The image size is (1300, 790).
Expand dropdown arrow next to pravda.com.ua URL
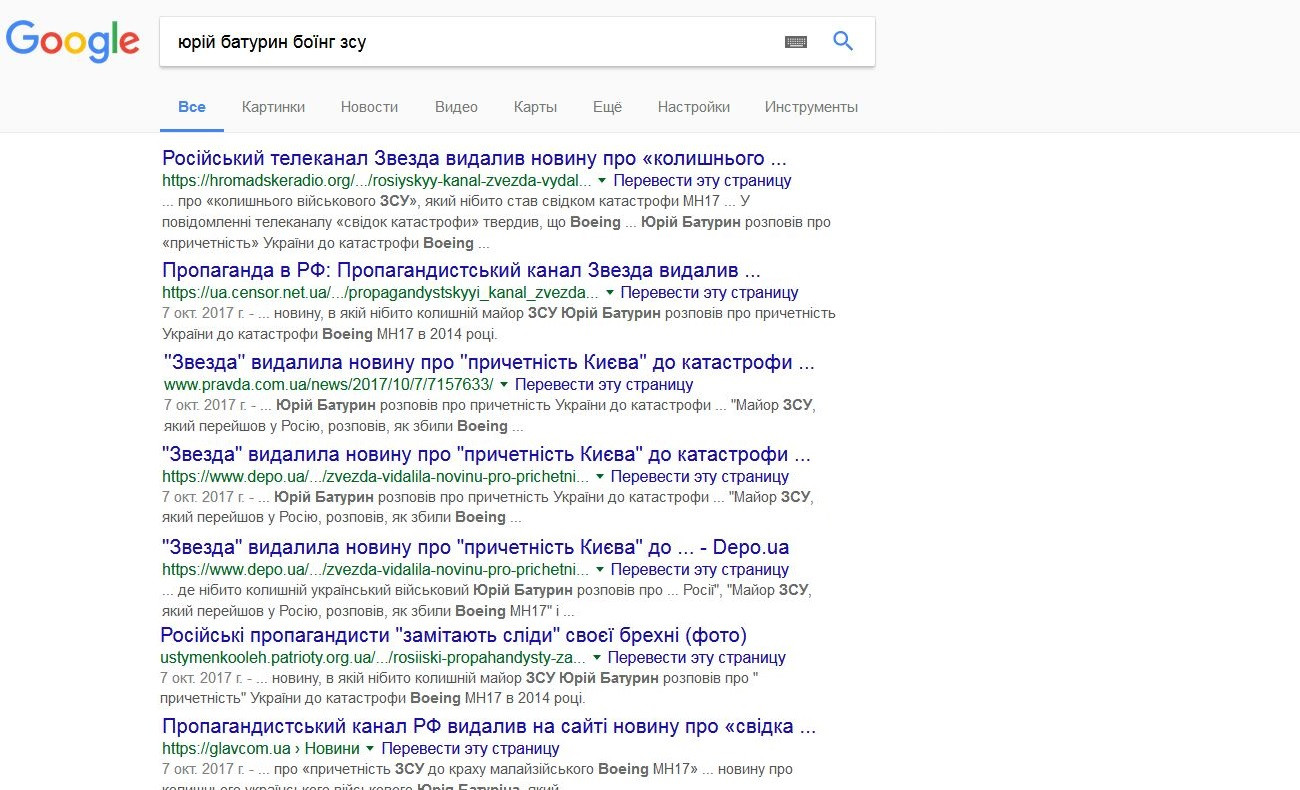click(x=503, y=385)
